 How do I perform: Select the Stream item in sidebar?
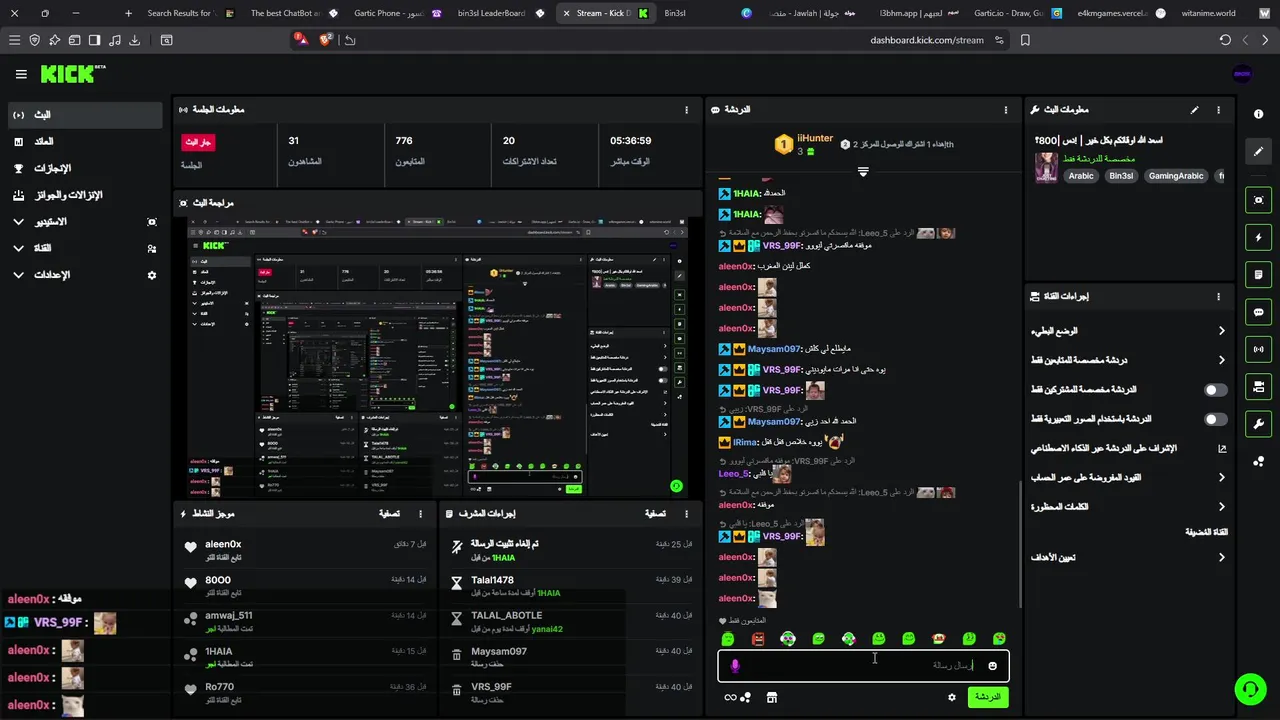coord(85,115)
